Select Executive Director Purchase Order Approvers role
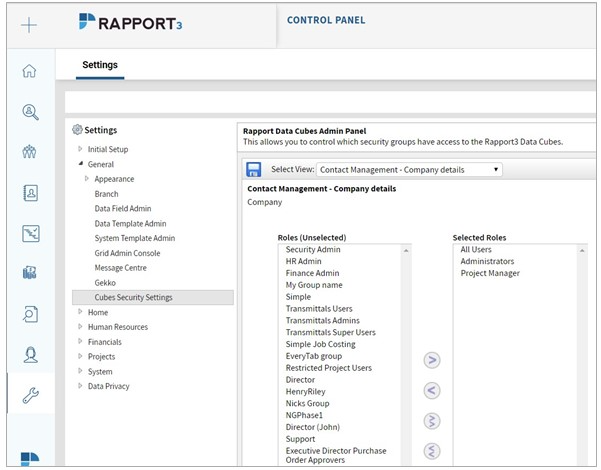 click(x=336, y=455)
